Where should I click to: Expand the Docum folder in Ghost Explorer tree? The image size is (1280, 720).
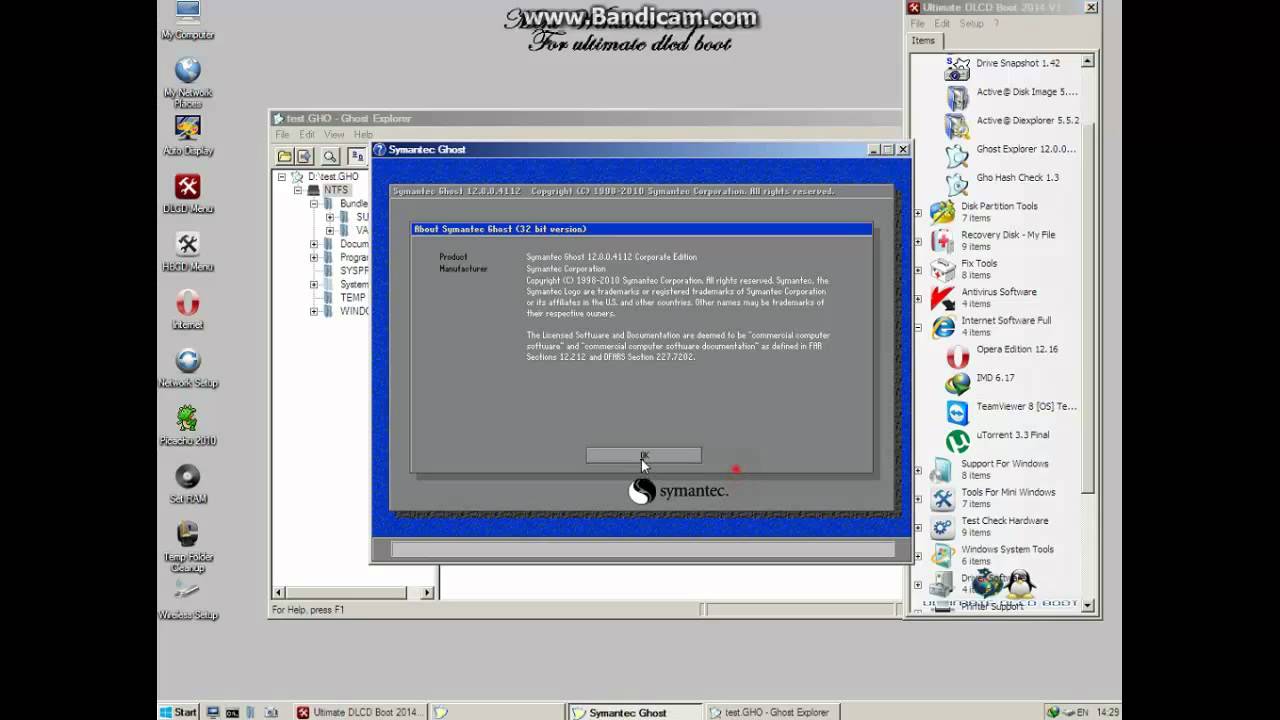click(x=314, y=244)
